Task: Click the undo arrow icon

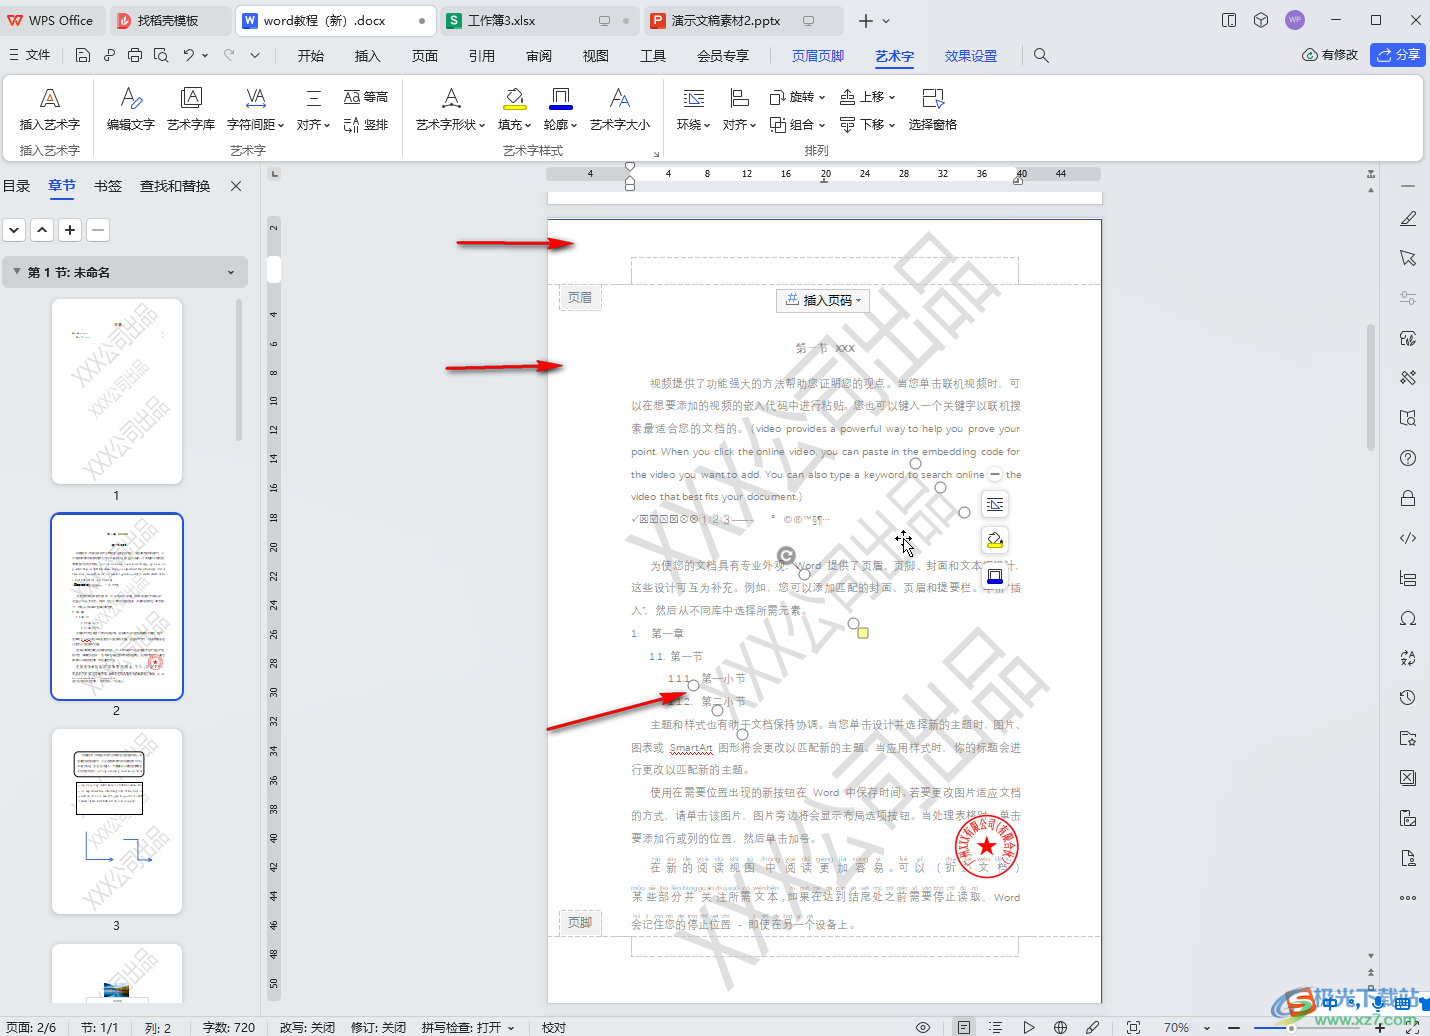Action: (x=188, y=55)
